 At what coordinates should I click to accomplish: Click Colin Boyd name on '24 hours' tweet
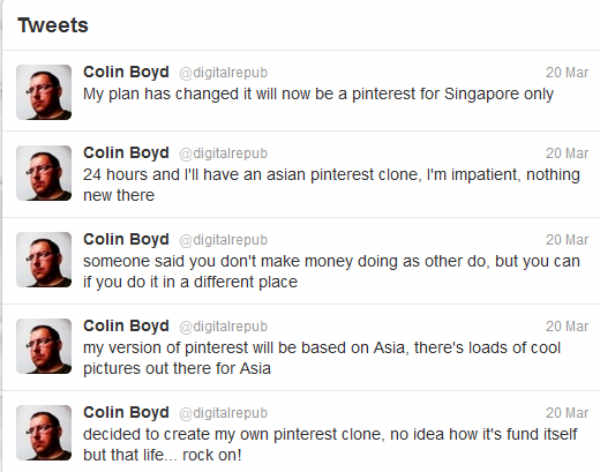coord(126,153)
